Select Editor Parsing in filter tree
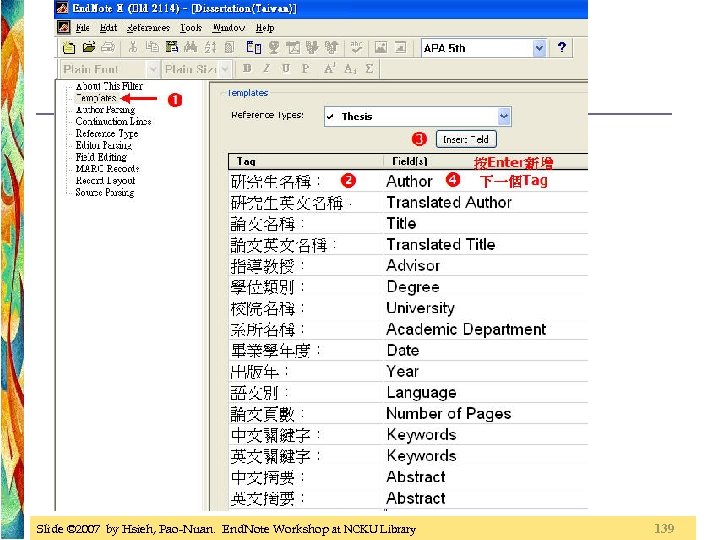The width and height of the screenshot is (720, 540). (104, 146)
